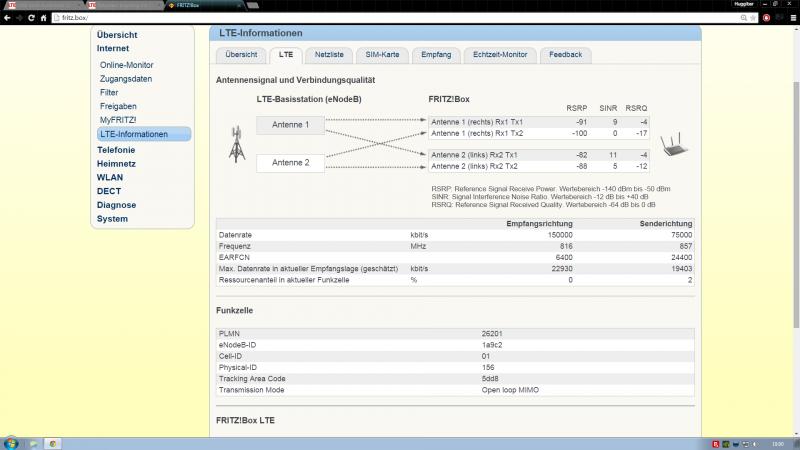Open Filter in the sidebar
This screenshot has width=800, height=450.
[109, 92]
